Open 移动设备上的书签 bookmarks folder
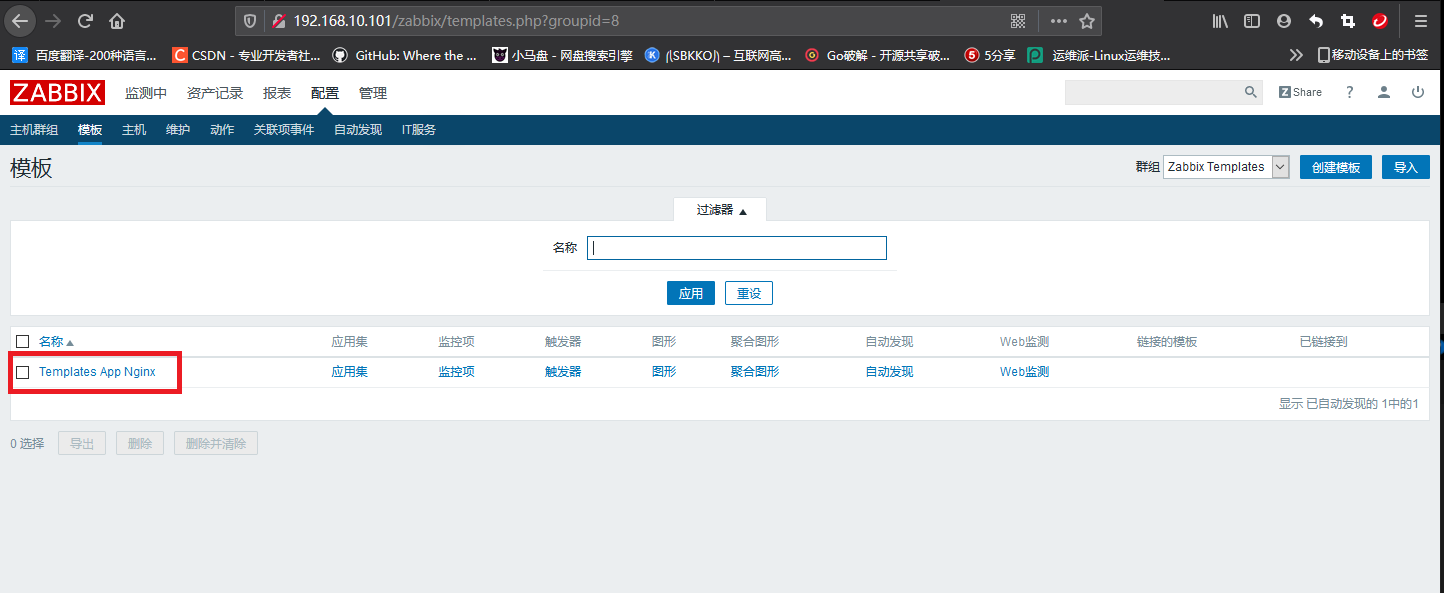This screenshot has height=593, width=1444. coord(1373,55)
